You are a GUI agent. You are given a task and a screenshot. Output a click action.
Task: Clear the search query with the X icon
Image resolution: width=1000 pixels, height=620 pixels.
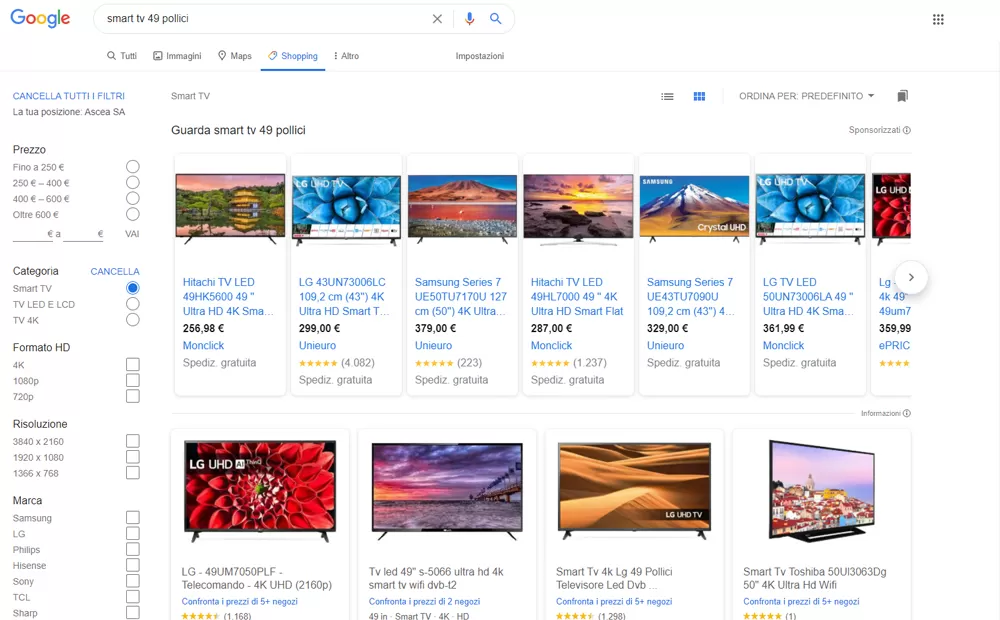(437, 18)
